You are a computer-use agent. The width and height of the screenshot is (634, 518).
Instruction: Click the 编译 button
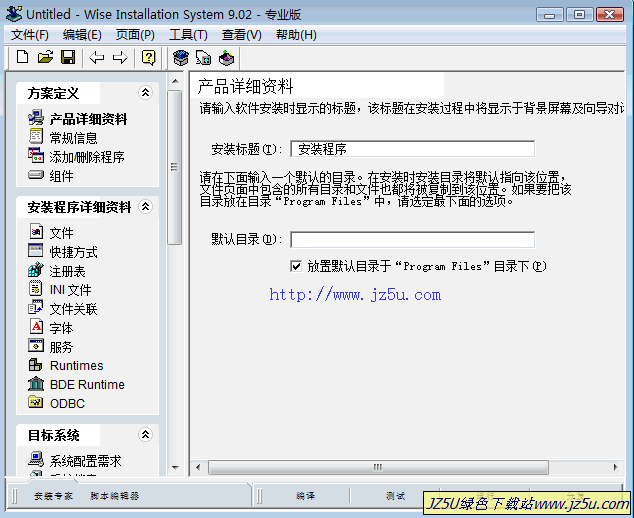tap(305, 496)
